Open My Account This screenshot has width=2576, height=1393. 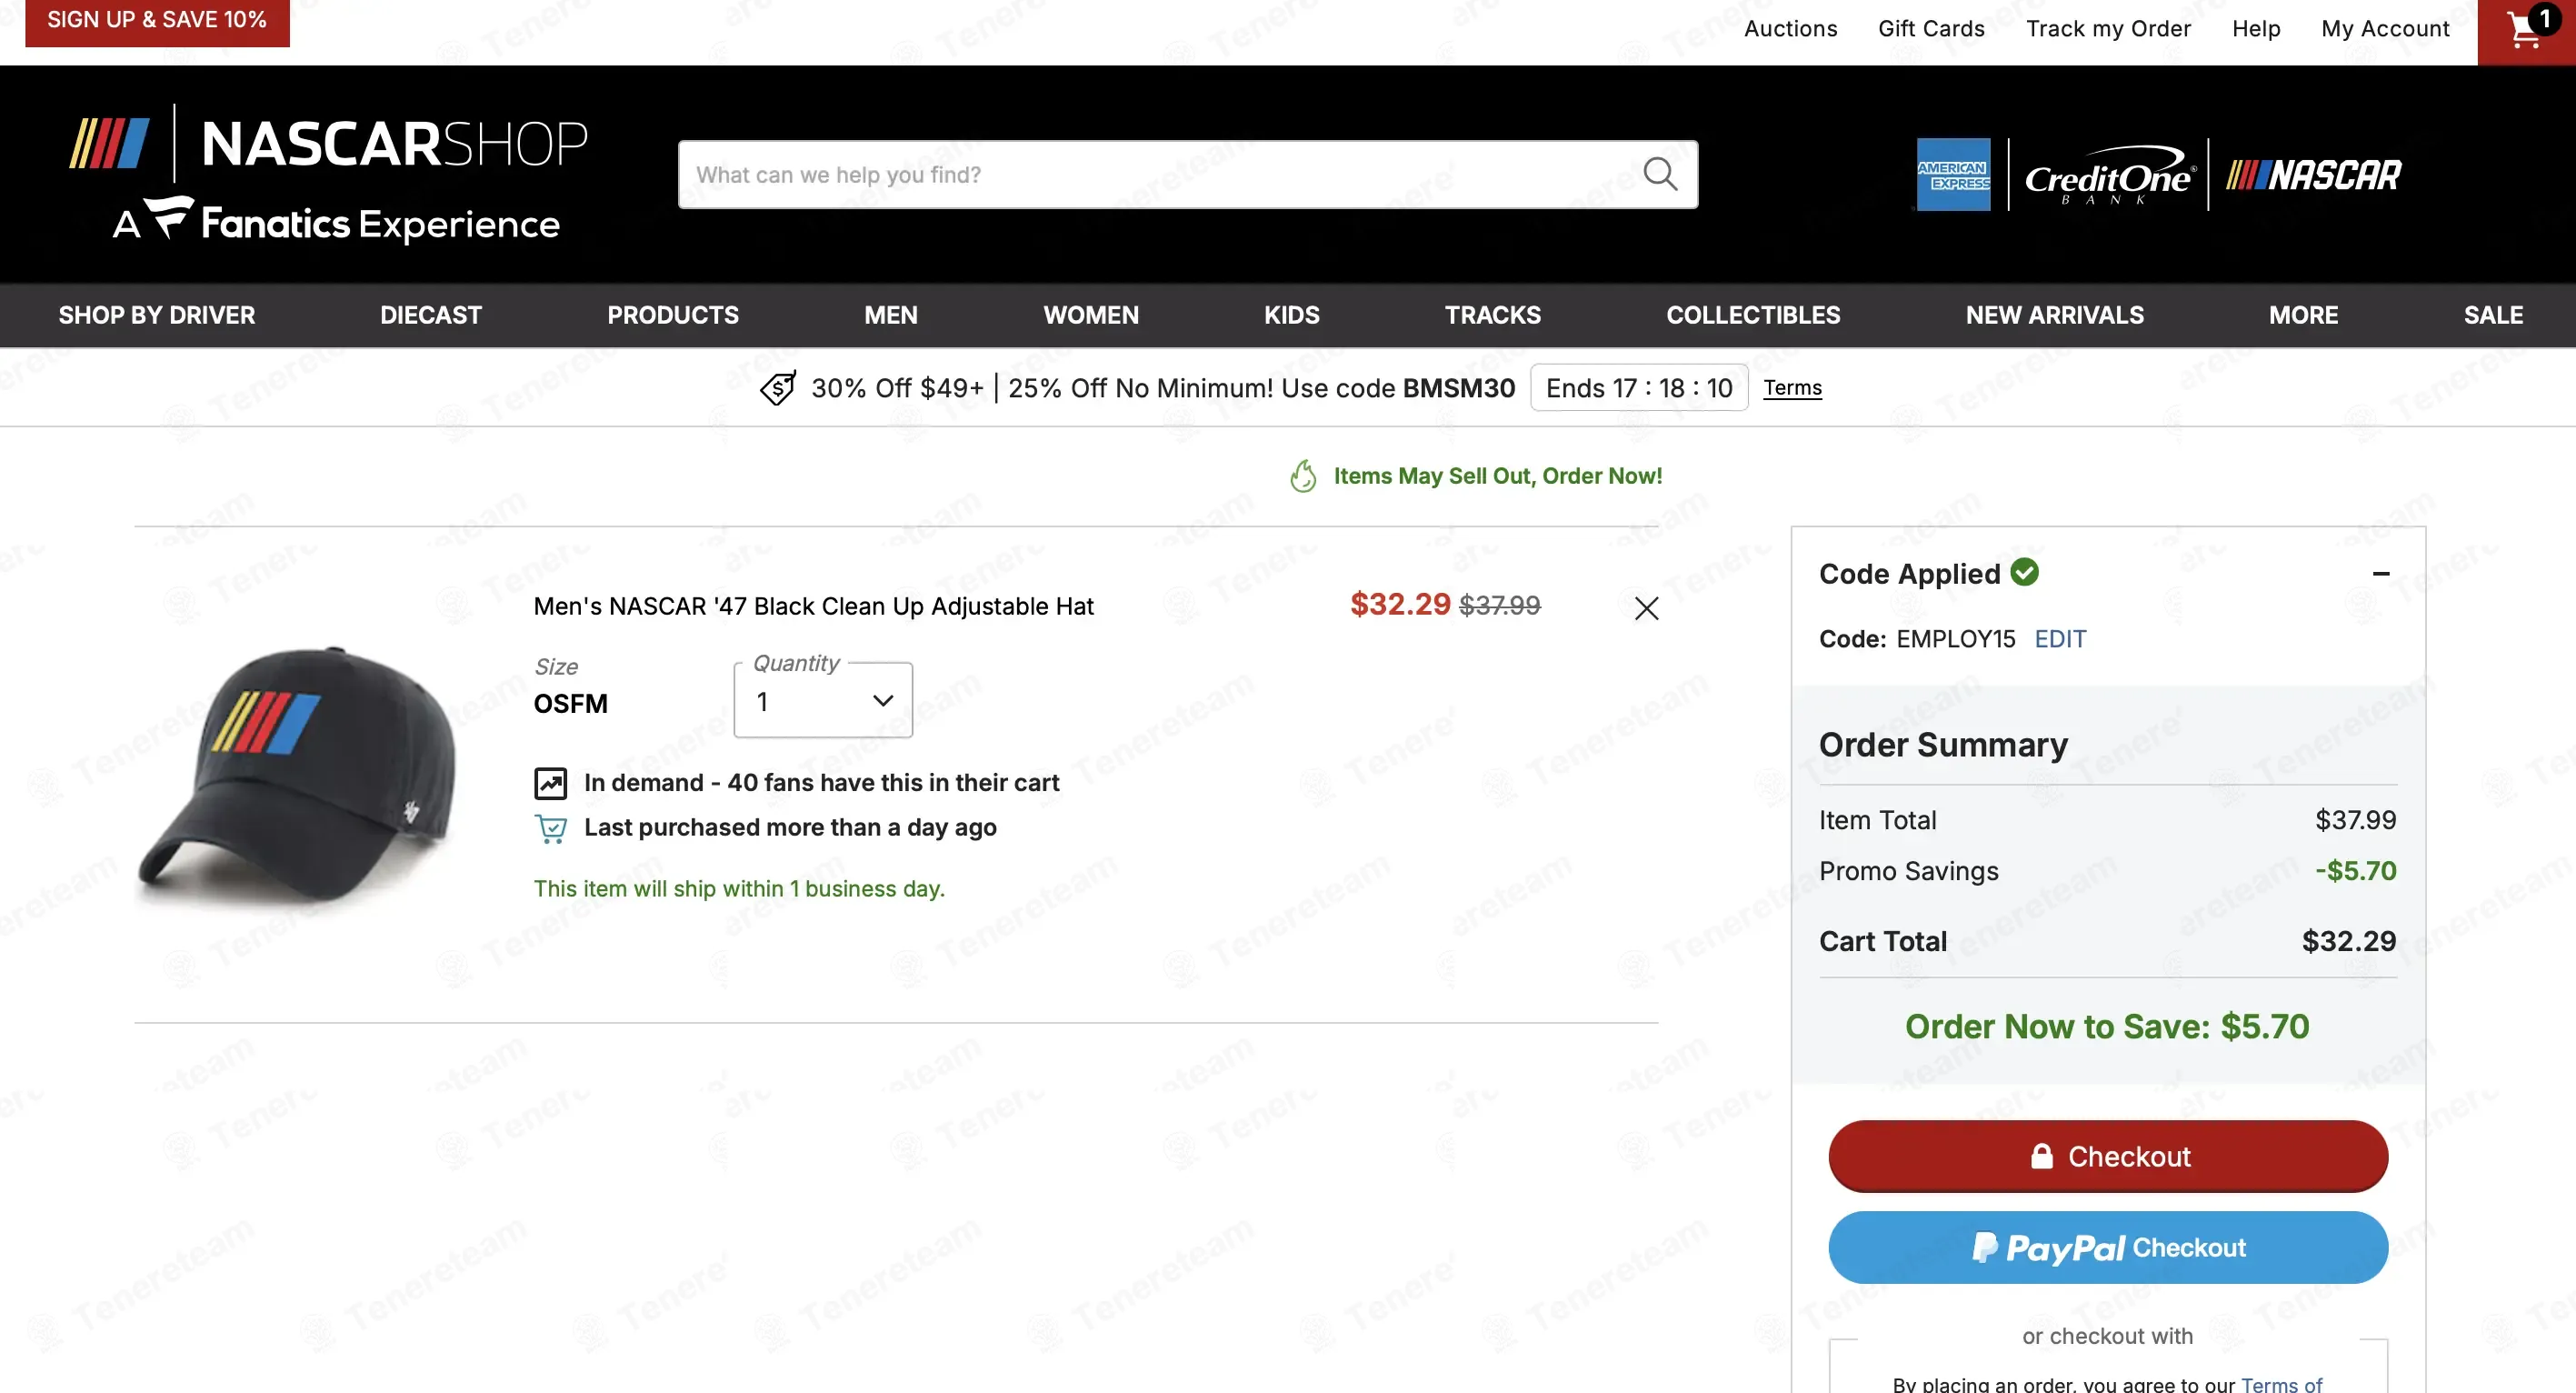pos(2385,29)
